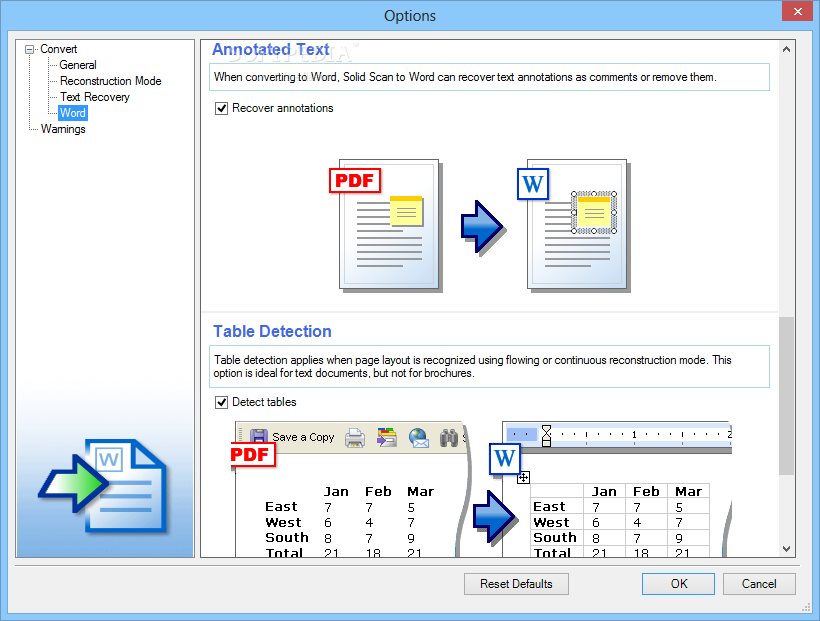The width and height of the screenshot is (820, 621).
Task: Confirm options with the OK button
Action: (x=678, y=584)
